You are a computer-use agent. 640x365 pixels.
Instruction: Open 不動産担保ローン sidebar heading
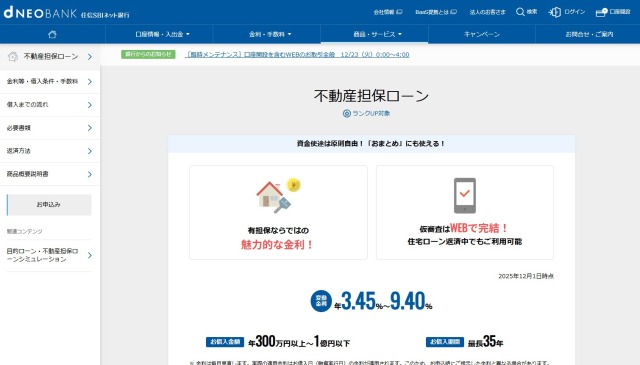coord(51,56)
